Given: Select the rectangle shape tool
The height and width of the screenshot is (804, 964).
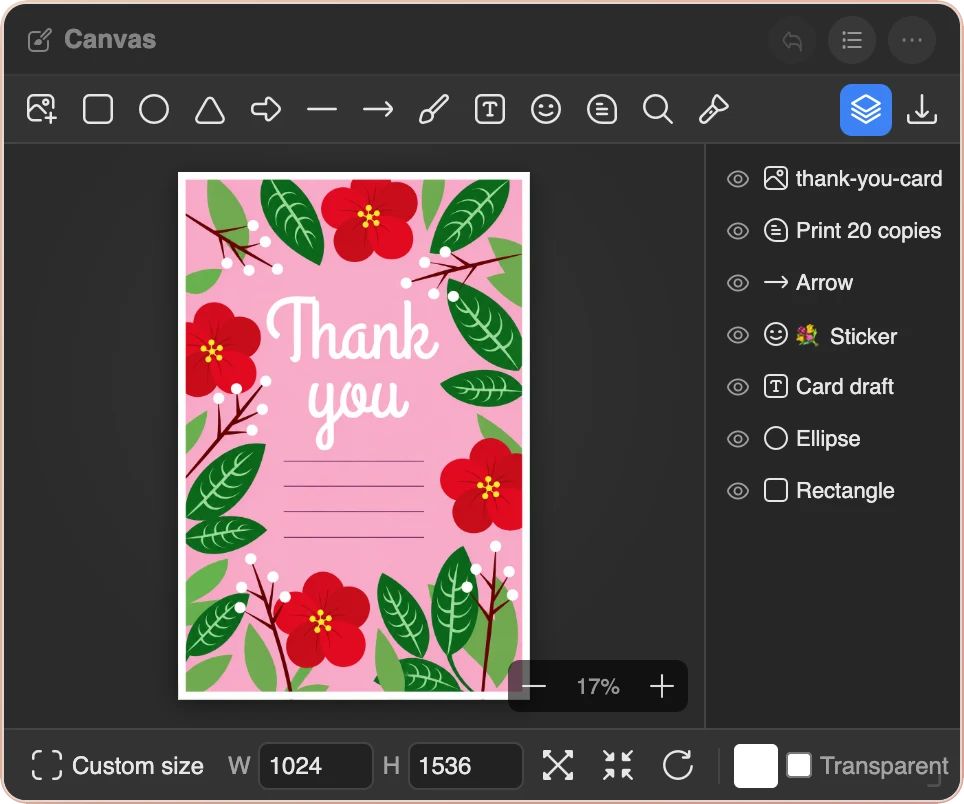Looking at the screenshot, I should [98, 109].
